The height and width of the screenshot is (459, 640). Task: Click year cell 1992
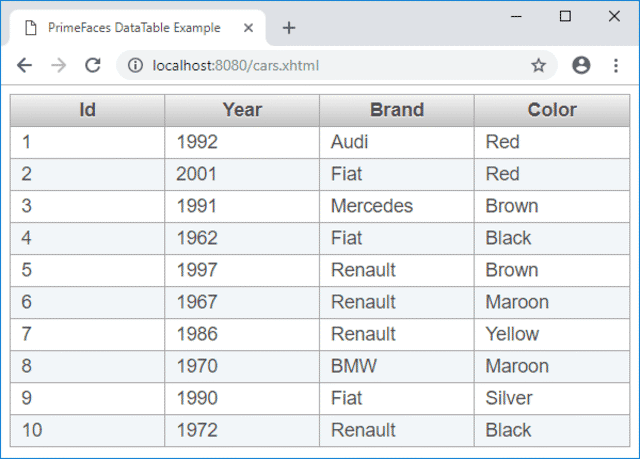tap(242, 142)
